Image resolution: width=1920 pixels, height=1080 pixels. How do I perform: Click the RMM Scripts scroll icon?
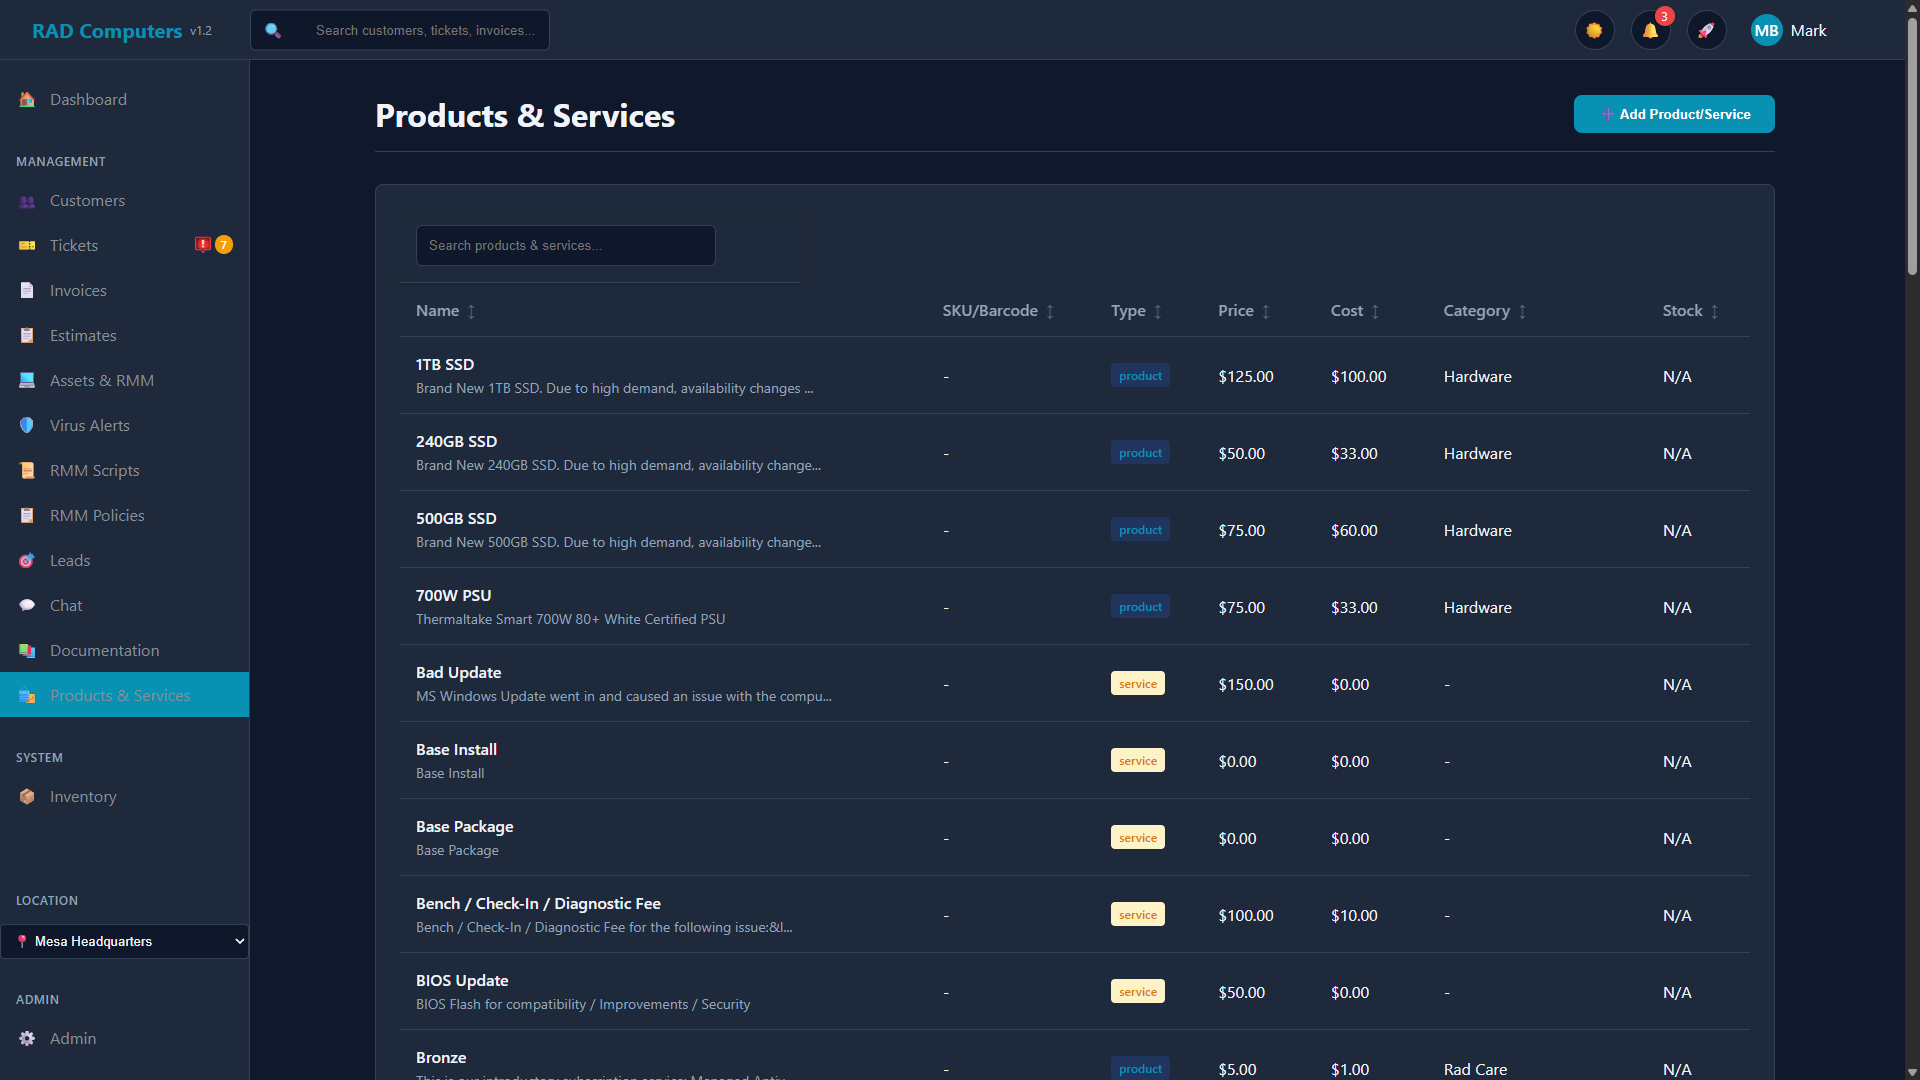tap(26, 470)
